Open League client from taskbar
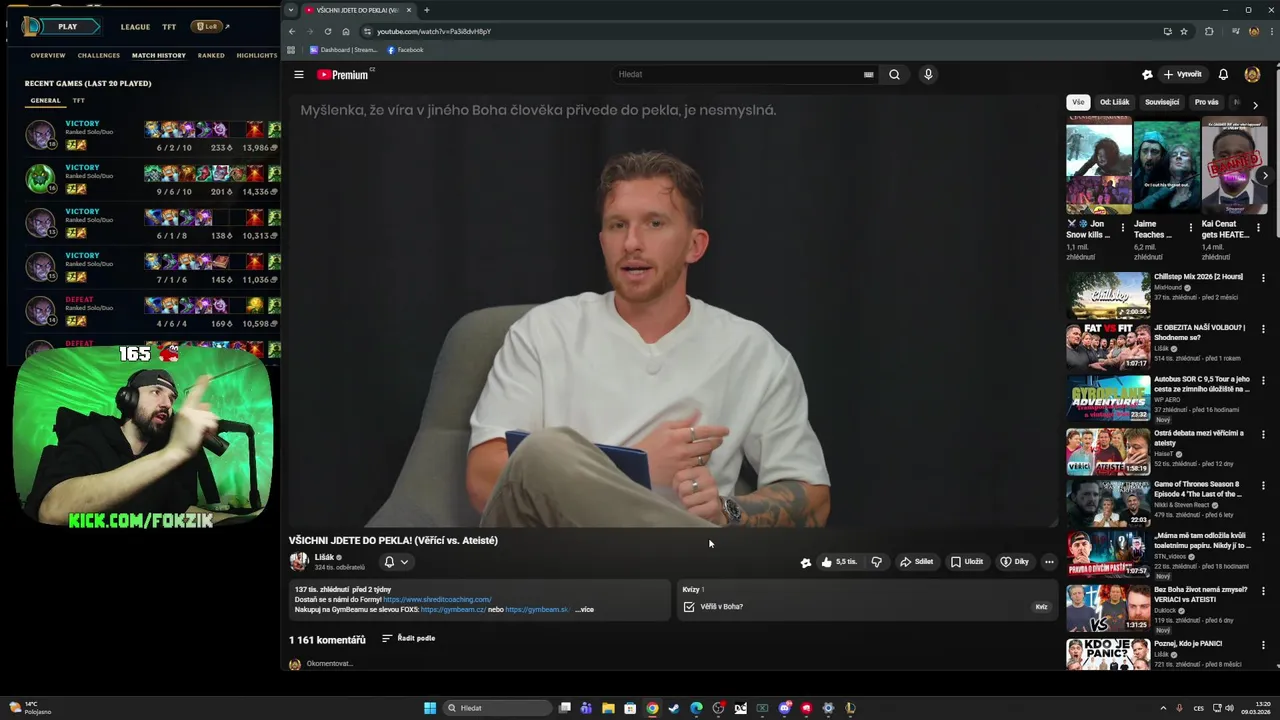The width and height of the screenshot is (1280, 720). (x=850, y=708)
